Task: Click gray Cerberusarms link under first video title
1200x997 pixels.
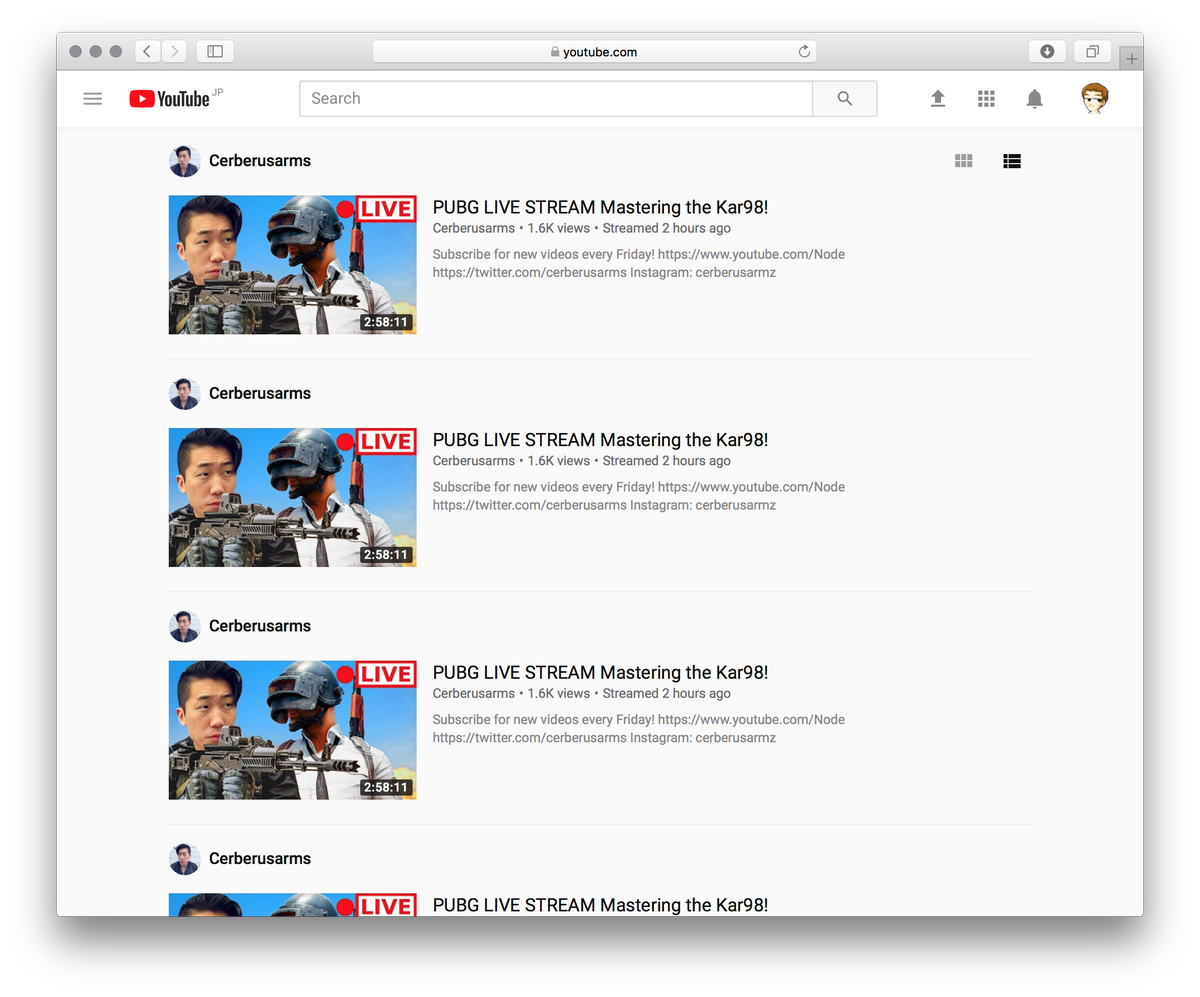Action: [474, 228]
